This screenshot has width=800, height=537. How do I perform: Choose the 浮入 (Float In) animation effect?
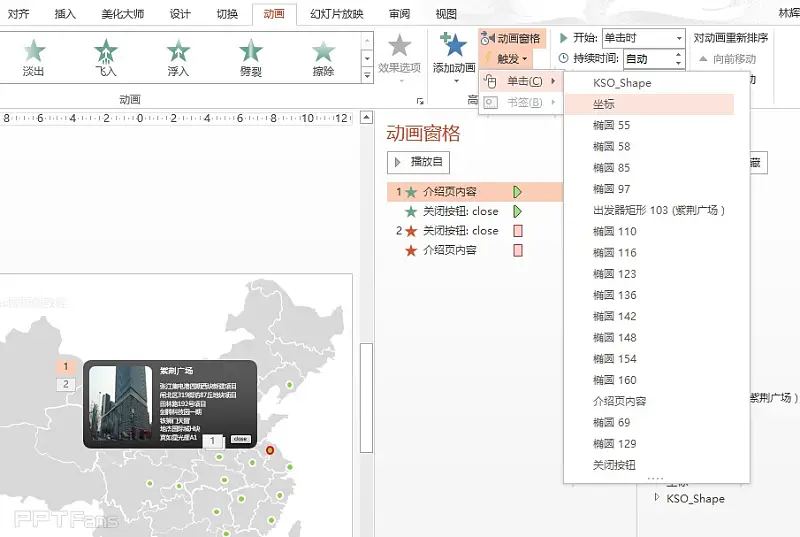coord(178,56)
